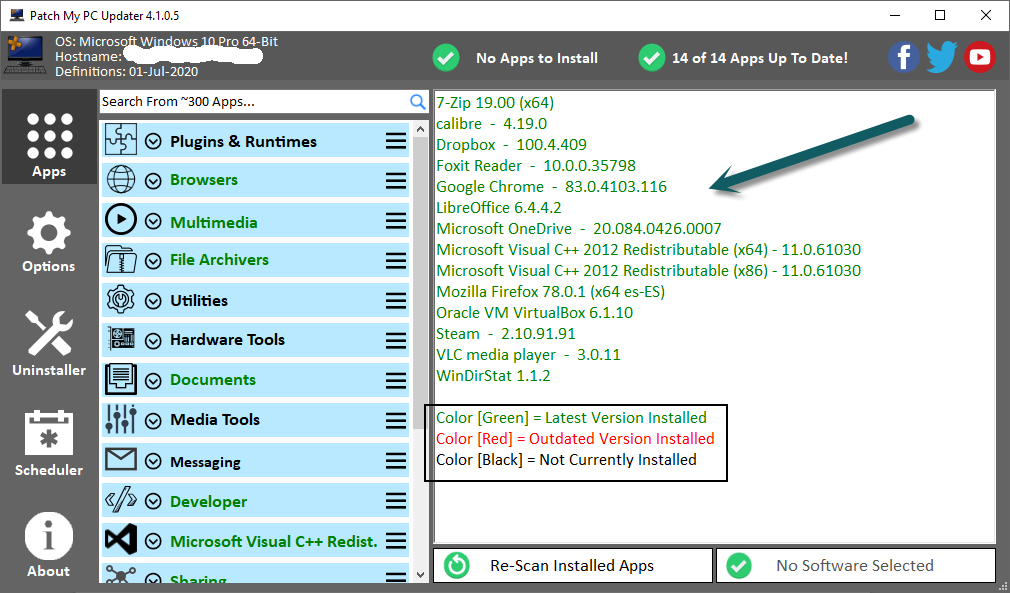Open the Uninstaller tab
This screenshot has height=593, width=1010.
pyautogui.click(x=49, y=343)
